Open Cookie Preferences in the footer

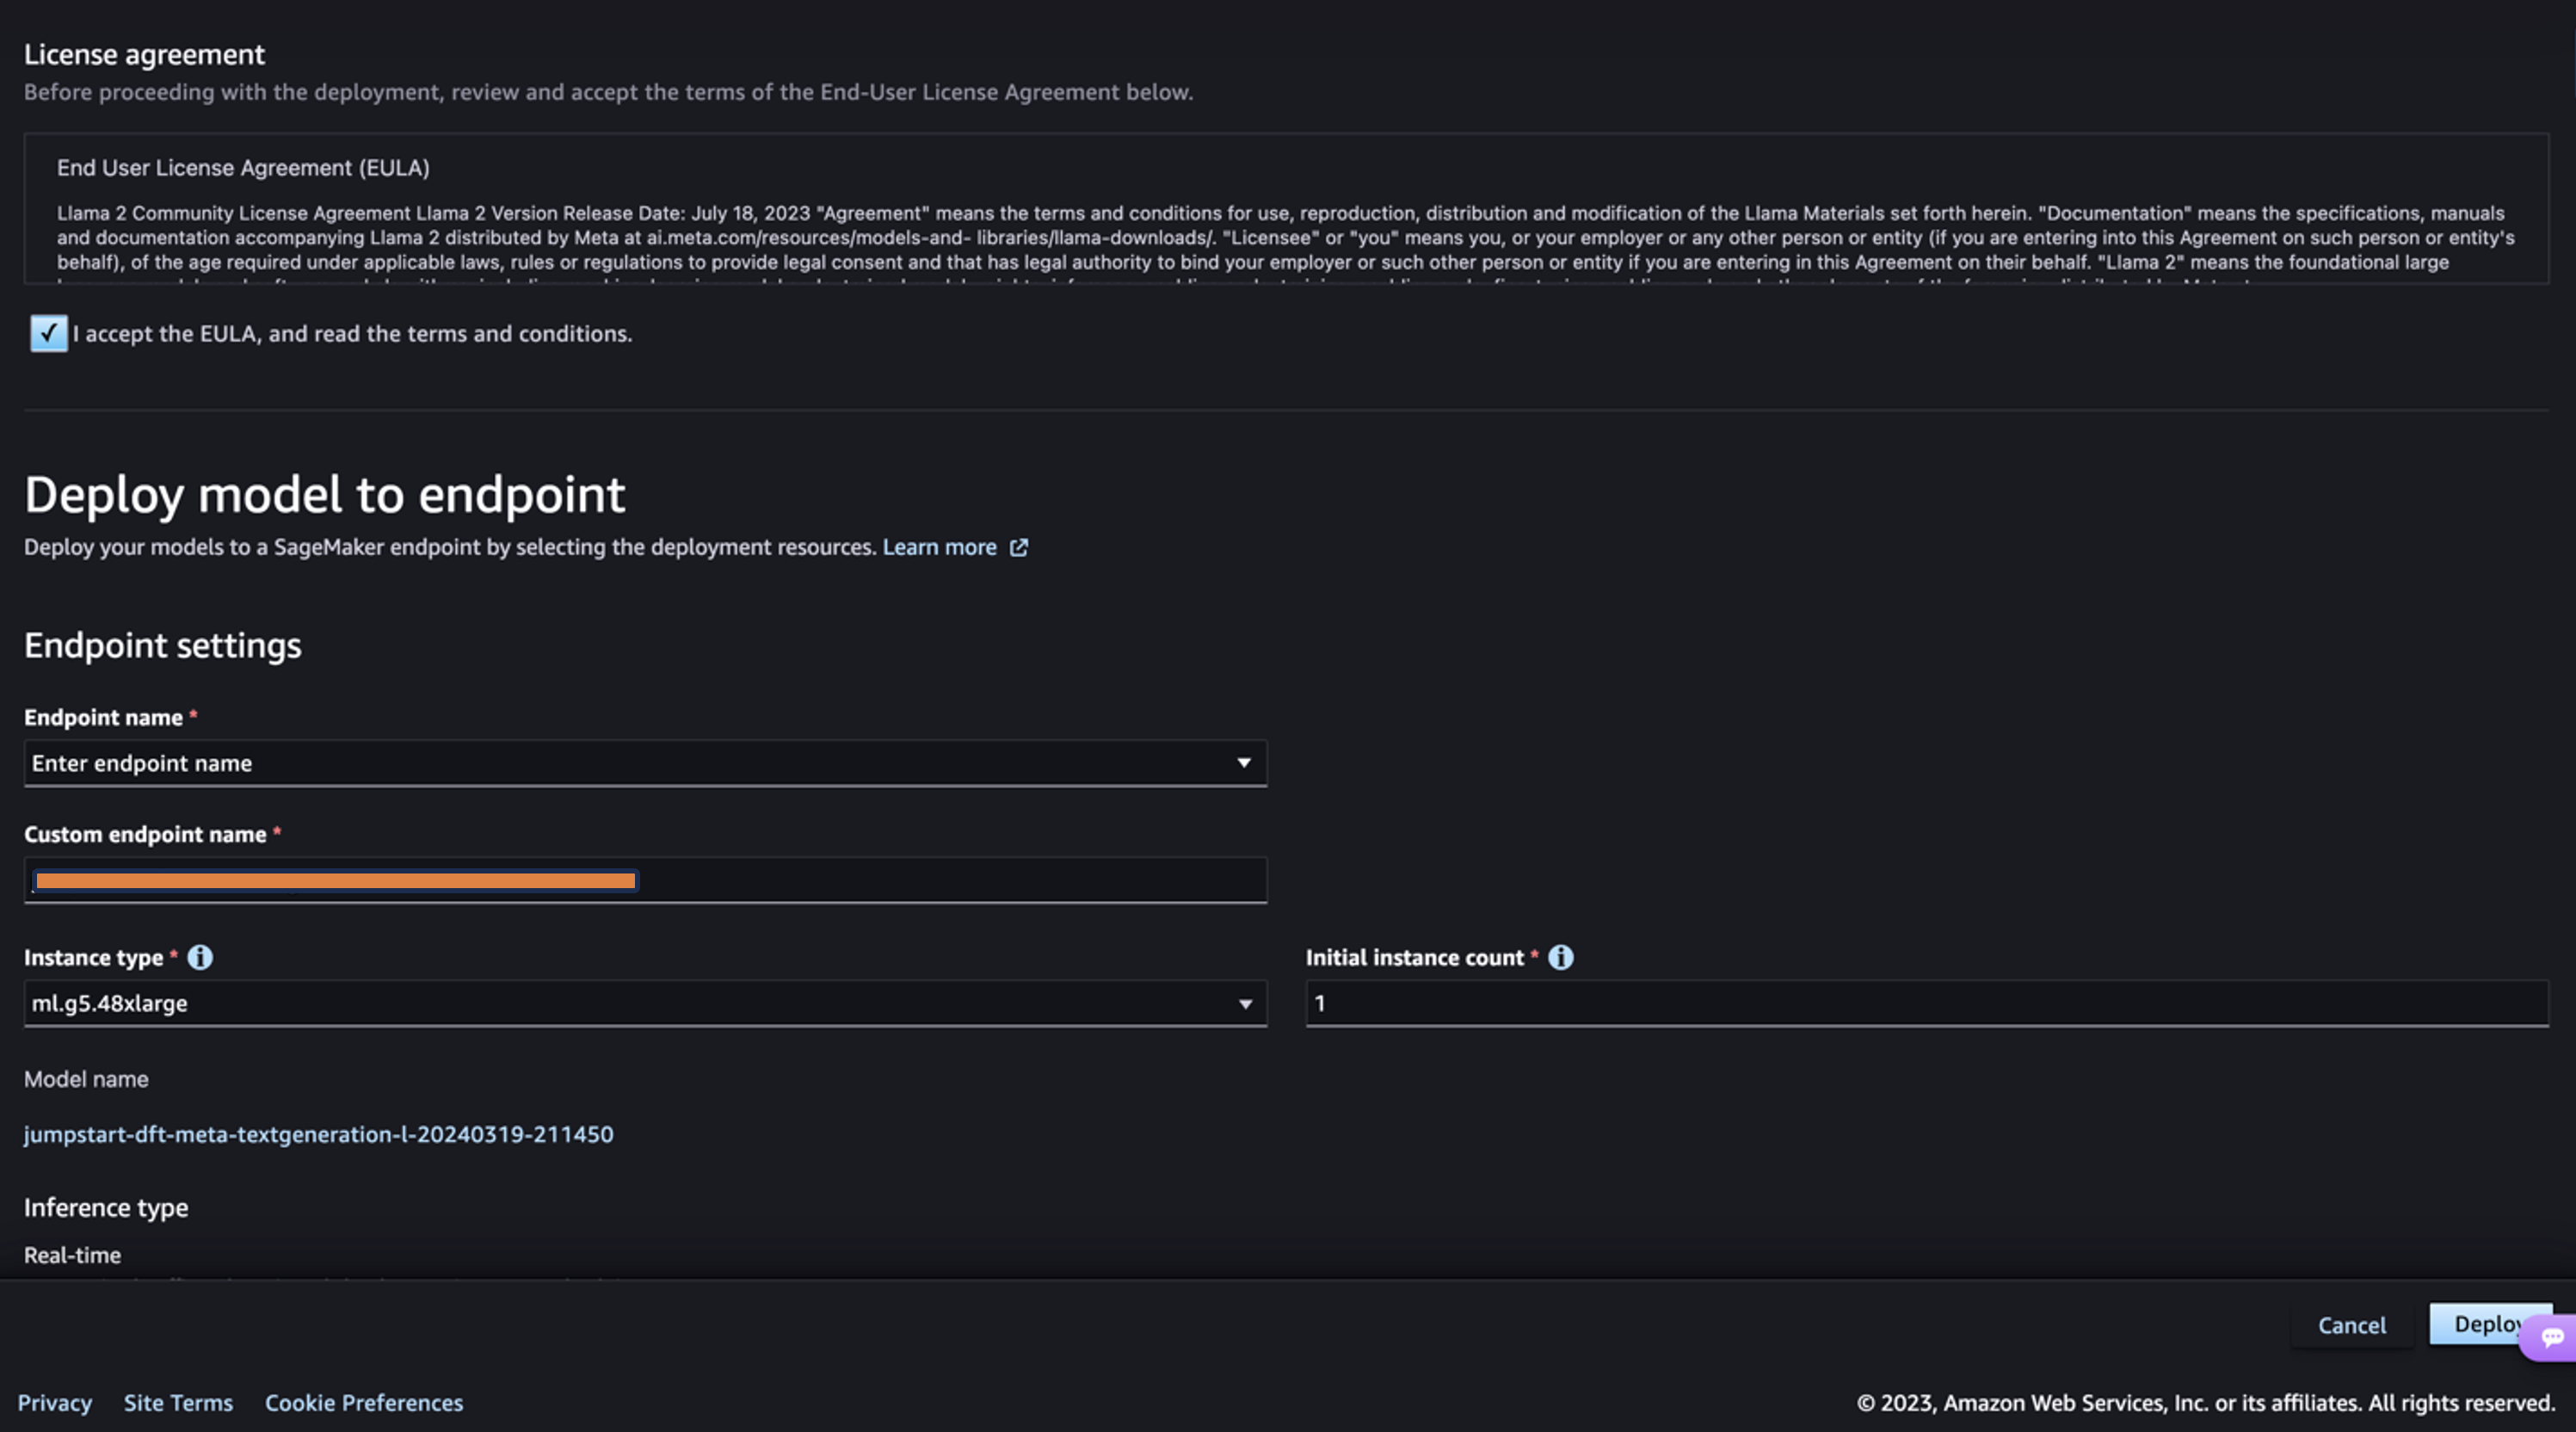[x=364, y=1402]
